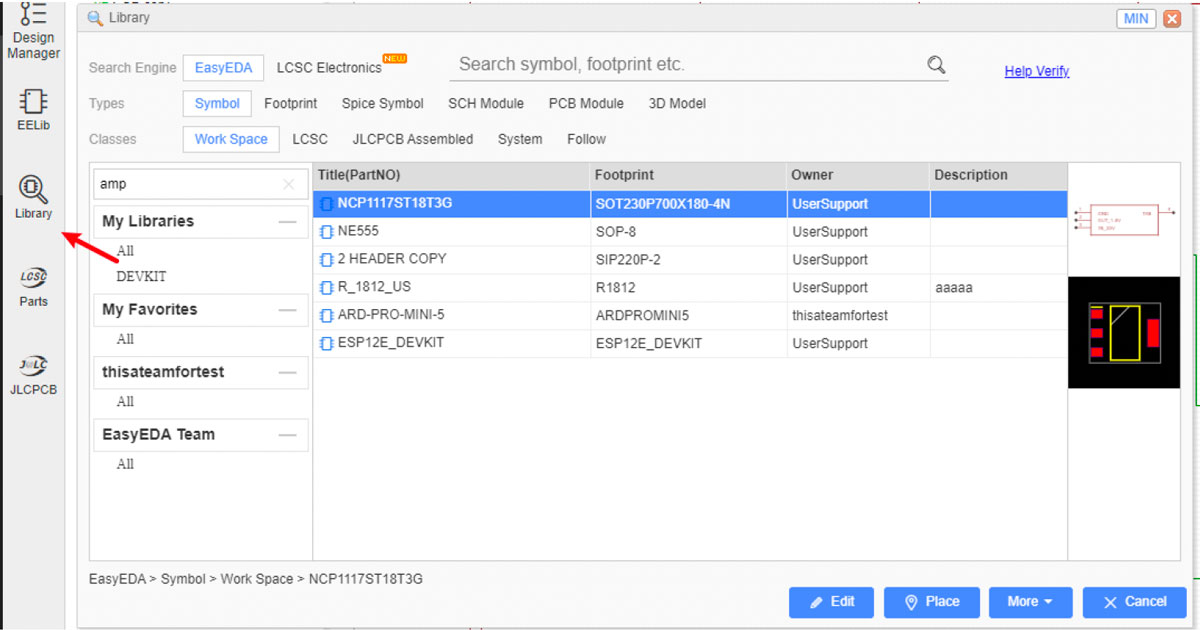1200x630 pixels.
Task: Click the Cancel button
Action: [1134, 602]
